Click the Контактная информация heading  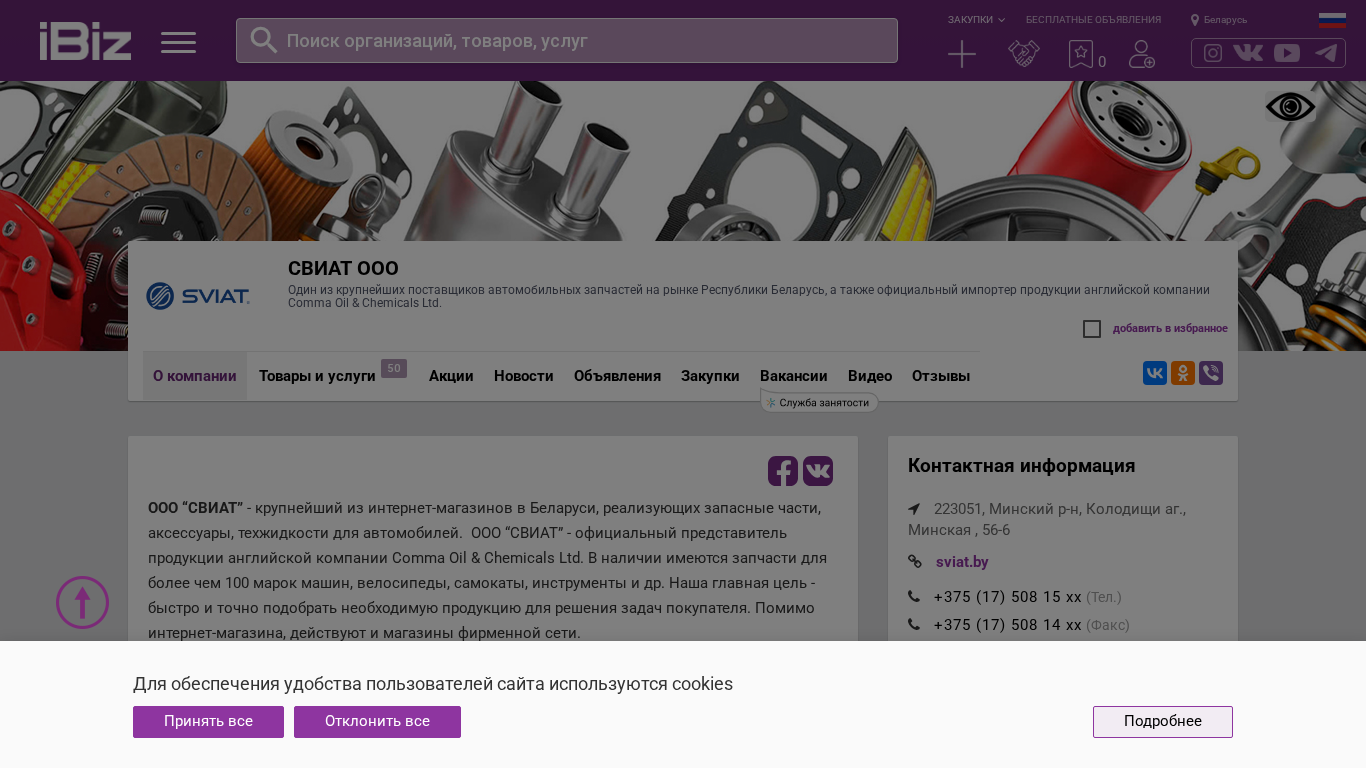[1021, 466]
